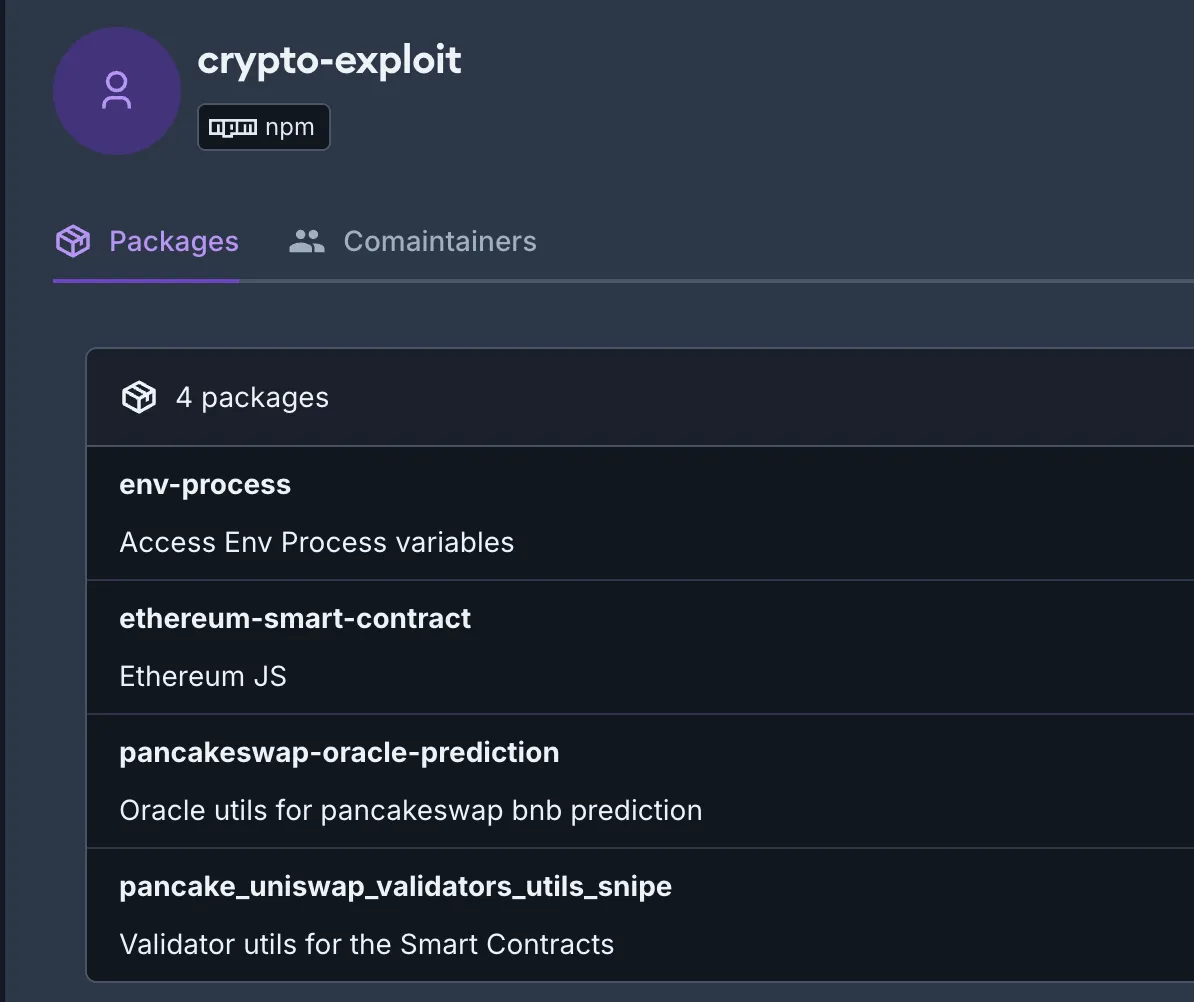Click the Comaintainers tab text label
The height and width of the screenshot is (1002, 1194).
440,241
